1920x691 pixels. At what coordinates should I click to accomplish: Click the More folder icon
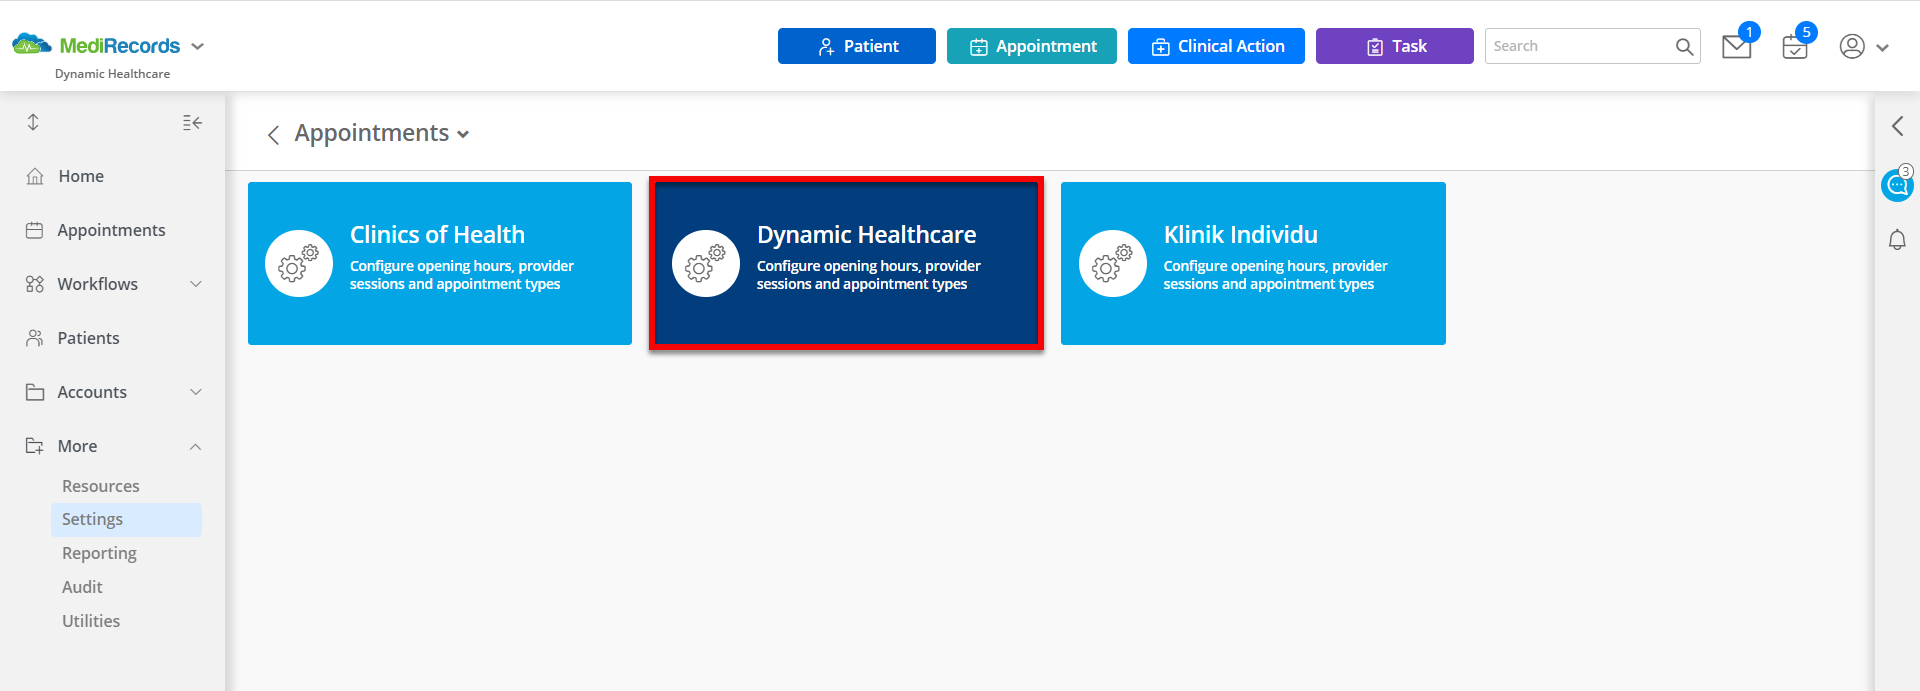(x=35, y=446)
